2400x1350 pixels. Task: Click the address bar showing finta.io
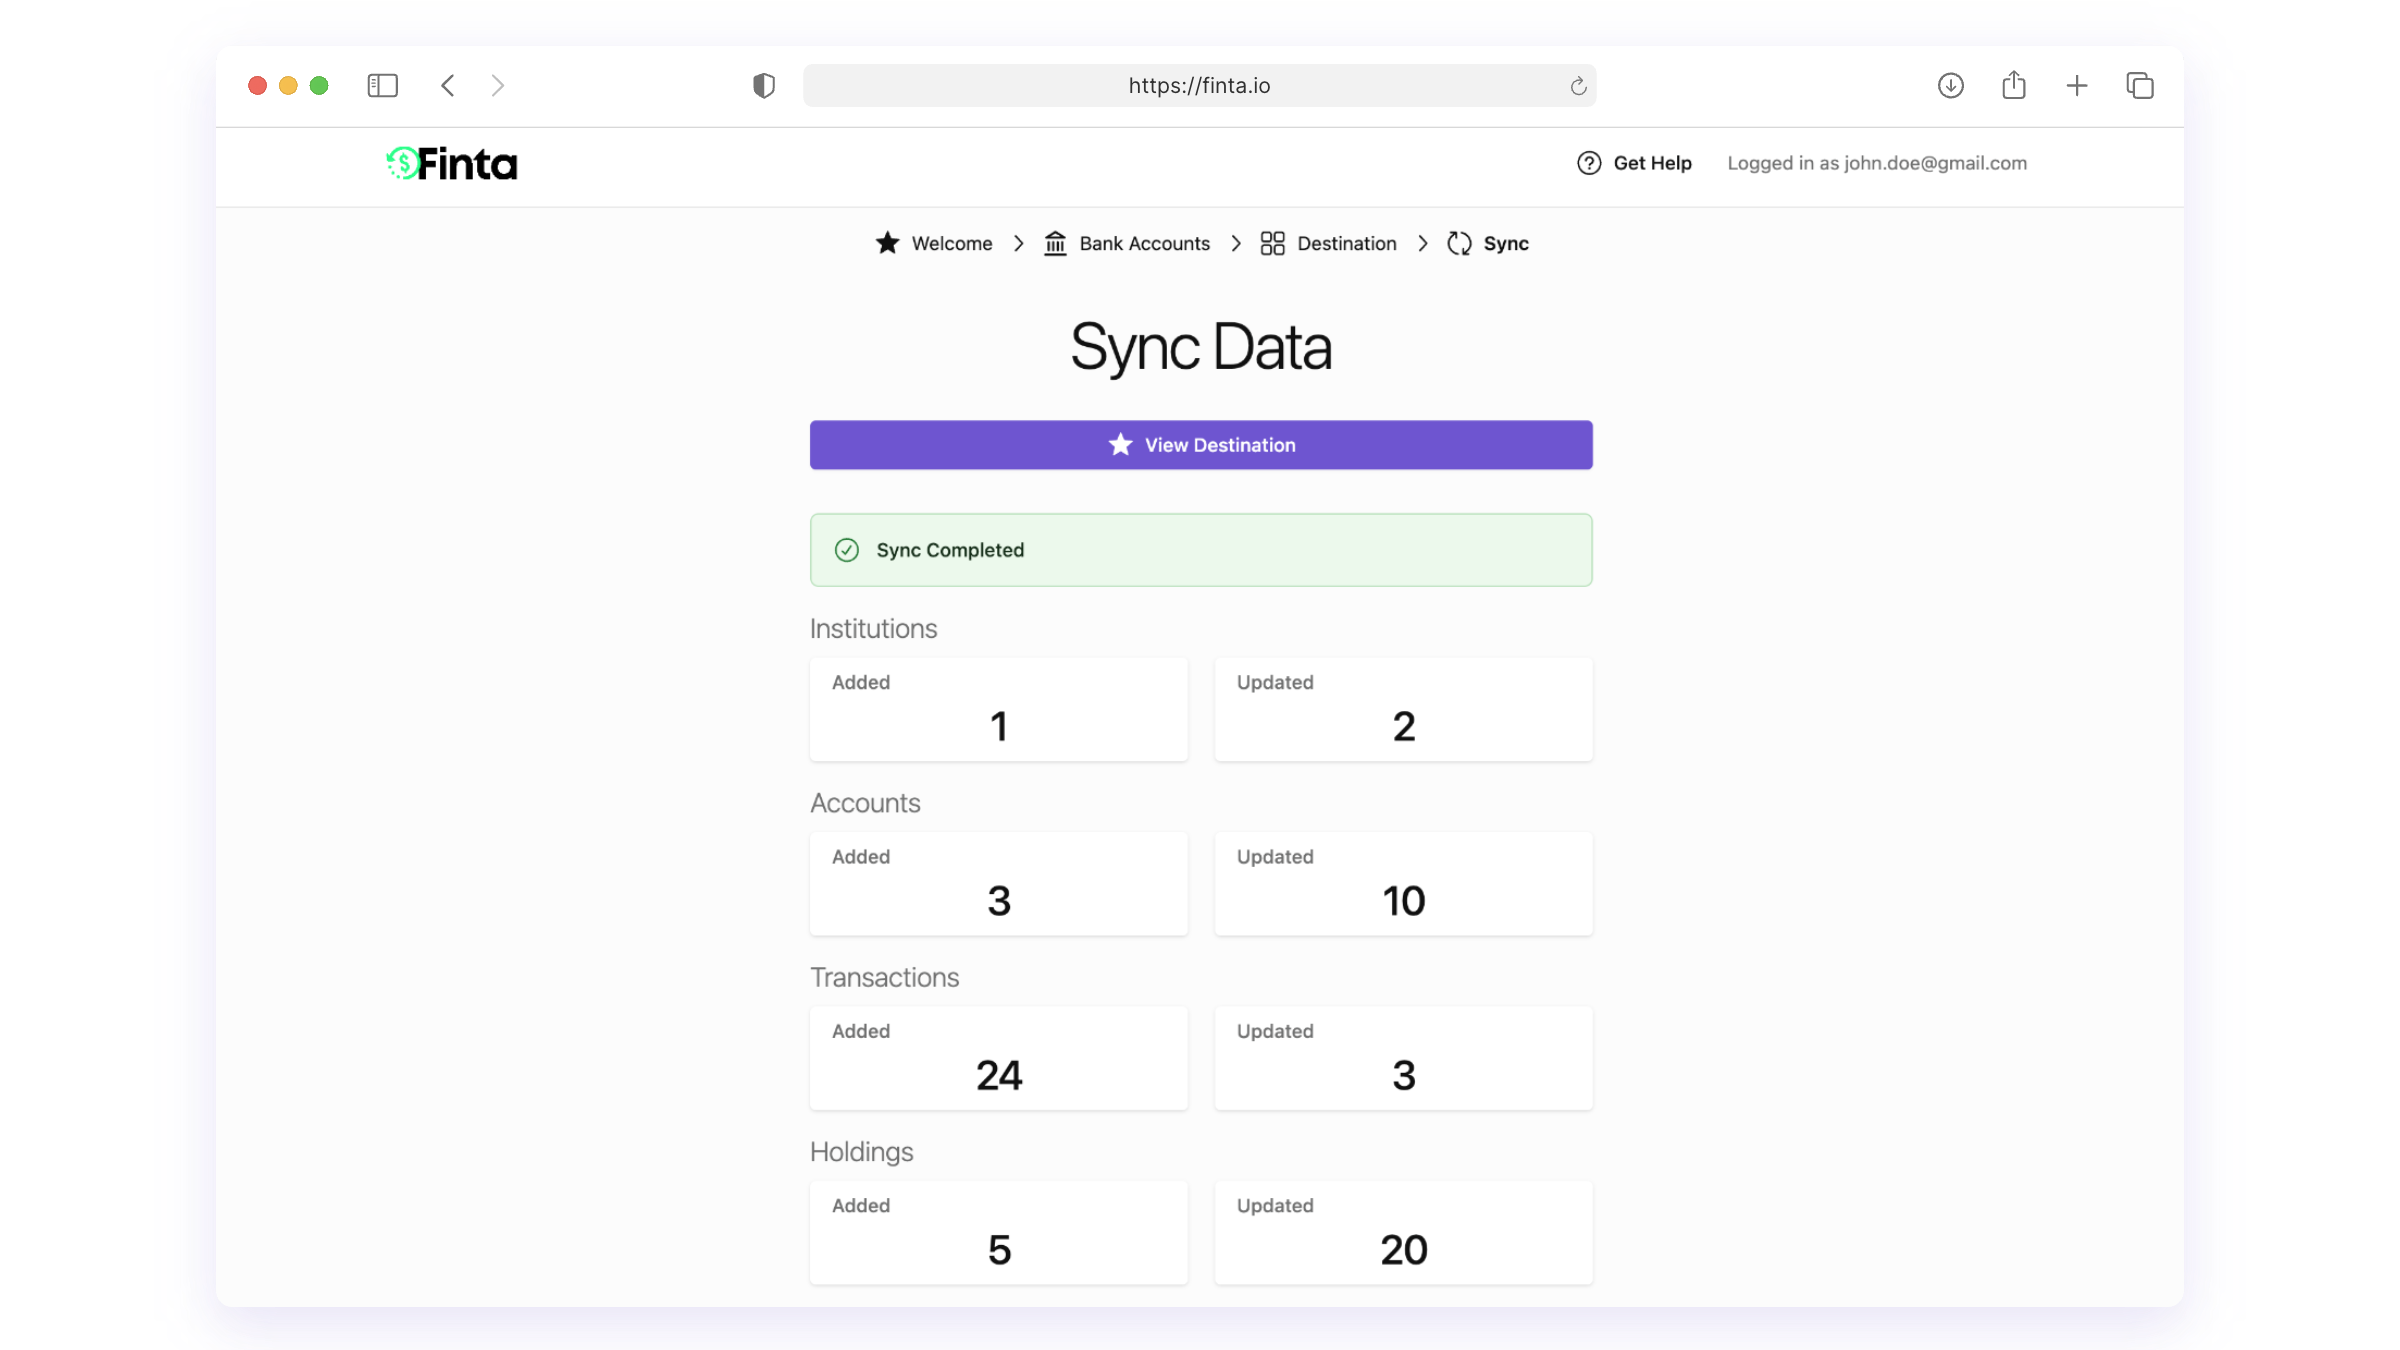1198,86
